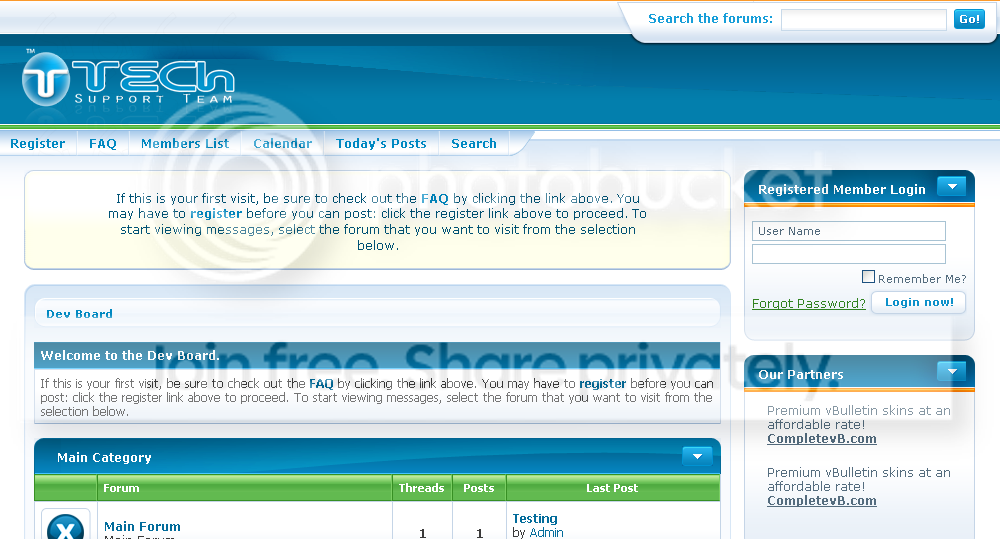The image size is (1000, 539).
Task: Click the Main Forum status icon
Action: pos(66,525)
